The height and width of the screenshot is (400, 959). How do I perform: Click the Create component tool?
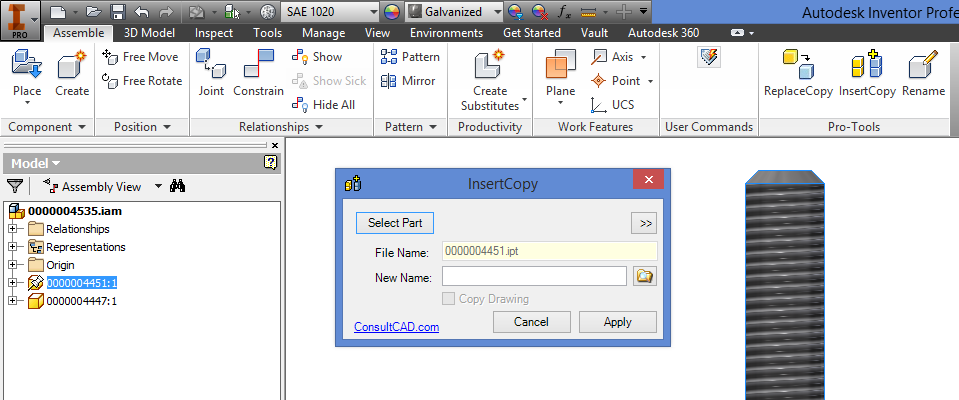(72, 73)
